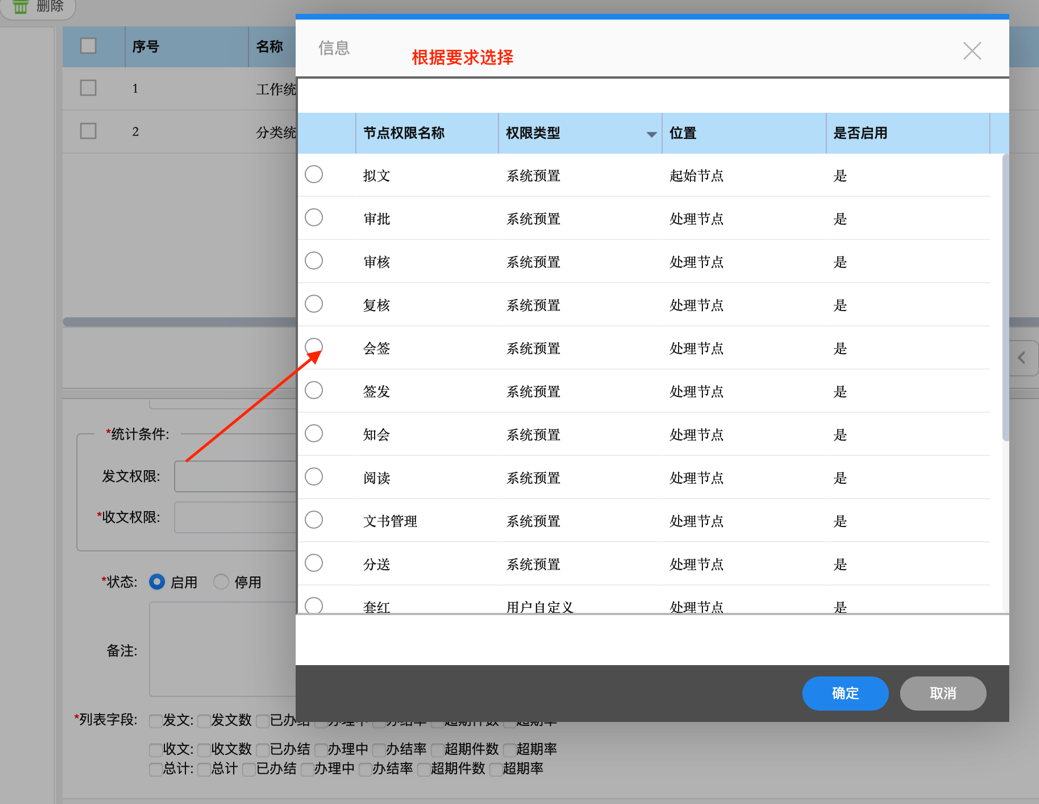This screenshot has width=1039, height=804.
Task: Click the 确定 button
Action: (845, 693)
